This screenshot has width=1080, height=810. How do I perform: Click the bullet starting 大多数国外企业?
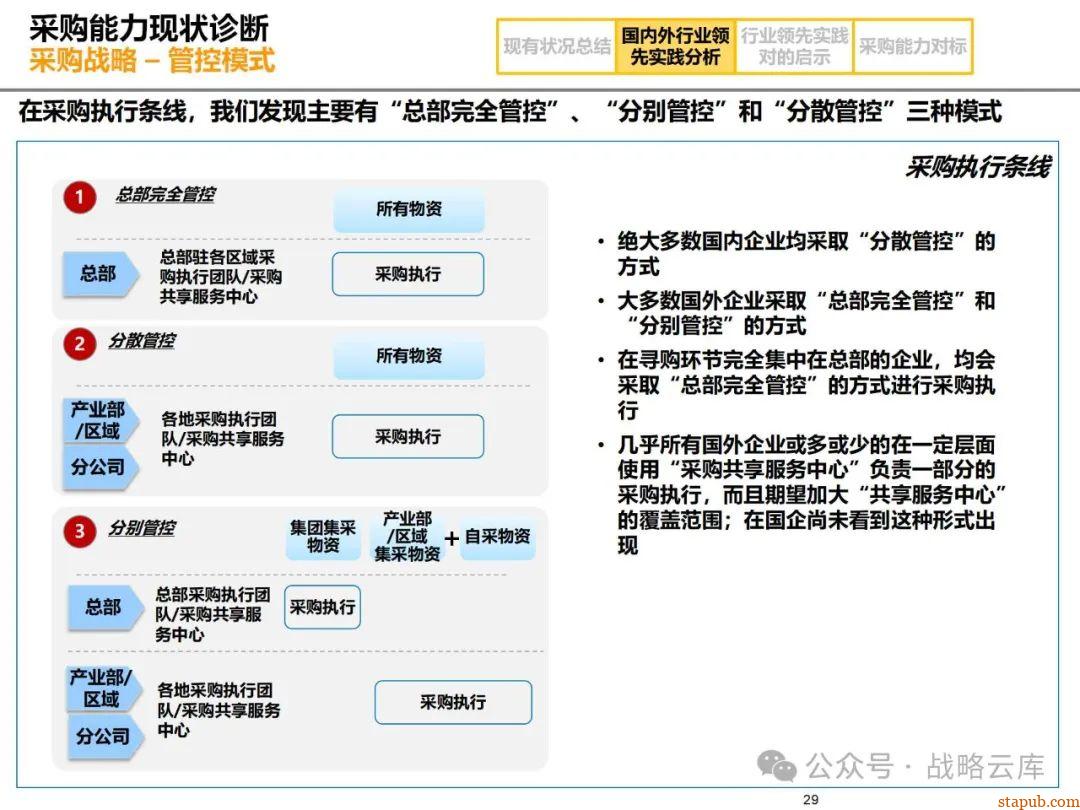tap(797, 313)
